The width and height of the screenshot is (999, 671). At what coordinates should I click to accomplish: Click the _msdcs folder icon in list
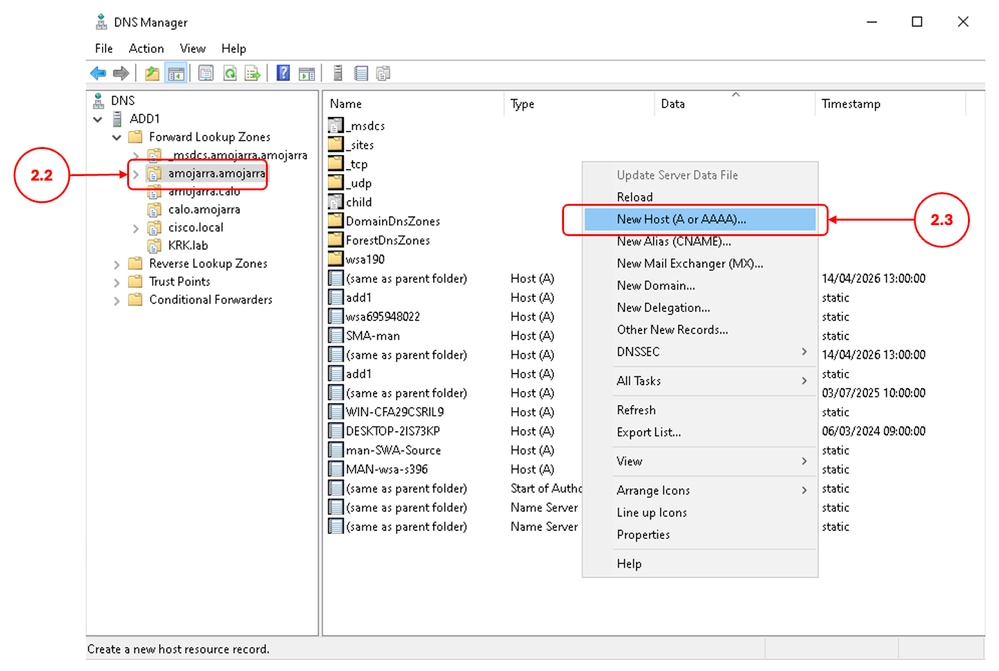[x=336, y=126]
